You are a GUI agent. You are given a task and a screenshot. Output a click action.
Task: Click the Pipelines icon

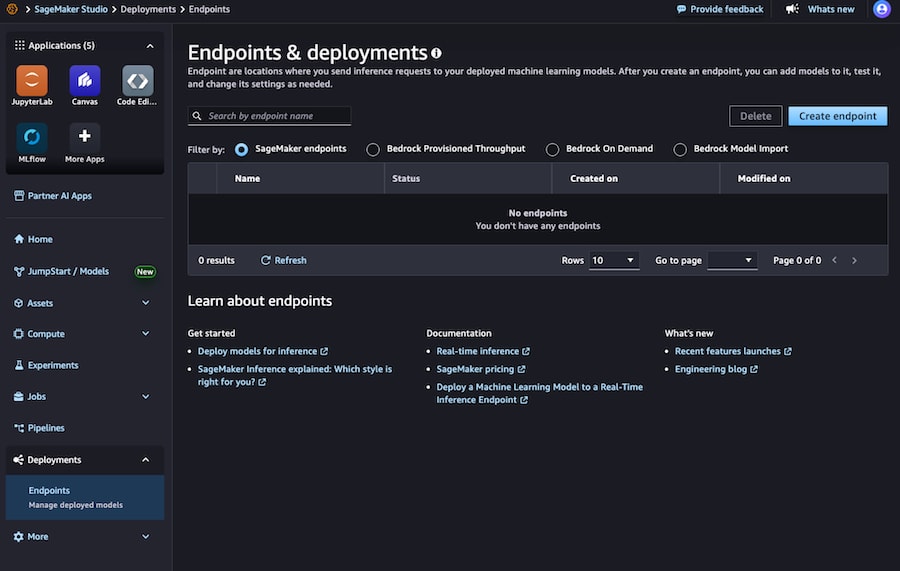19,428
